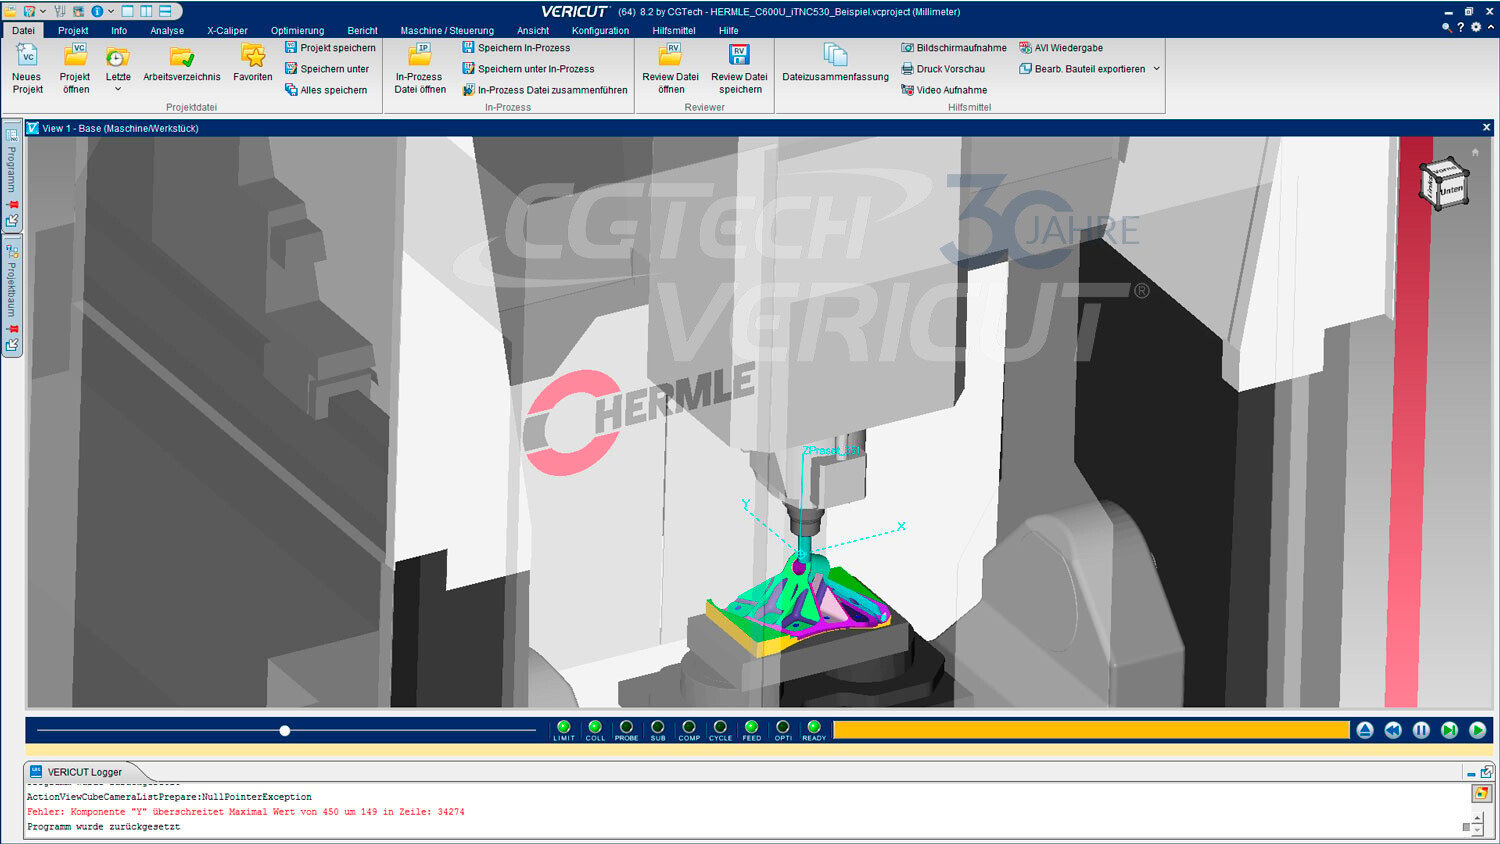Click In-Prozess Datei zusammenführen
This screenshot has width=1500, height=844.
click(x=545, y=90)
